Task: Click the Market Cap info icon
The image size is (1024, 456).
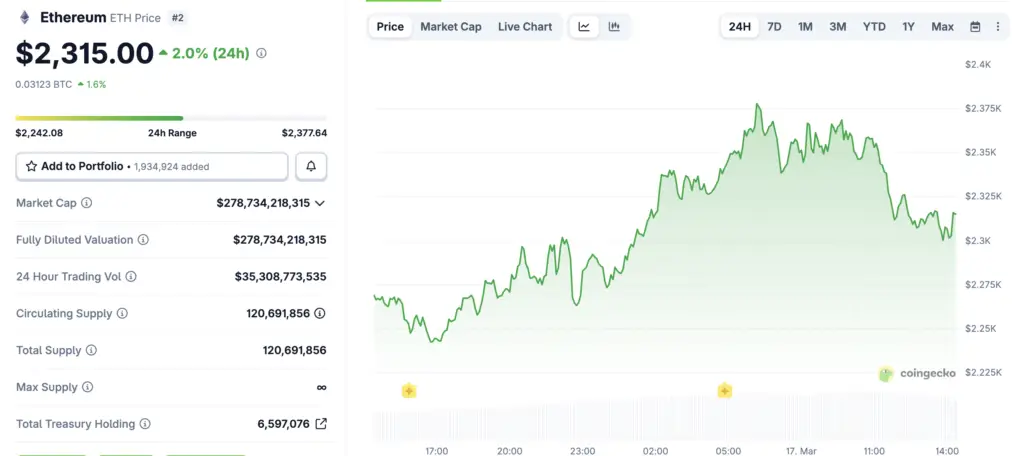Action: click(87, 203)
